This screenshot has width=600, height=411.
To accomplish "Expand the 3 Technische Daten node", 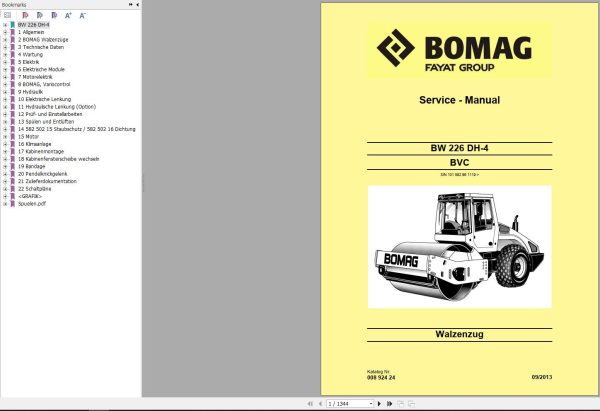I will coord(5,47).
